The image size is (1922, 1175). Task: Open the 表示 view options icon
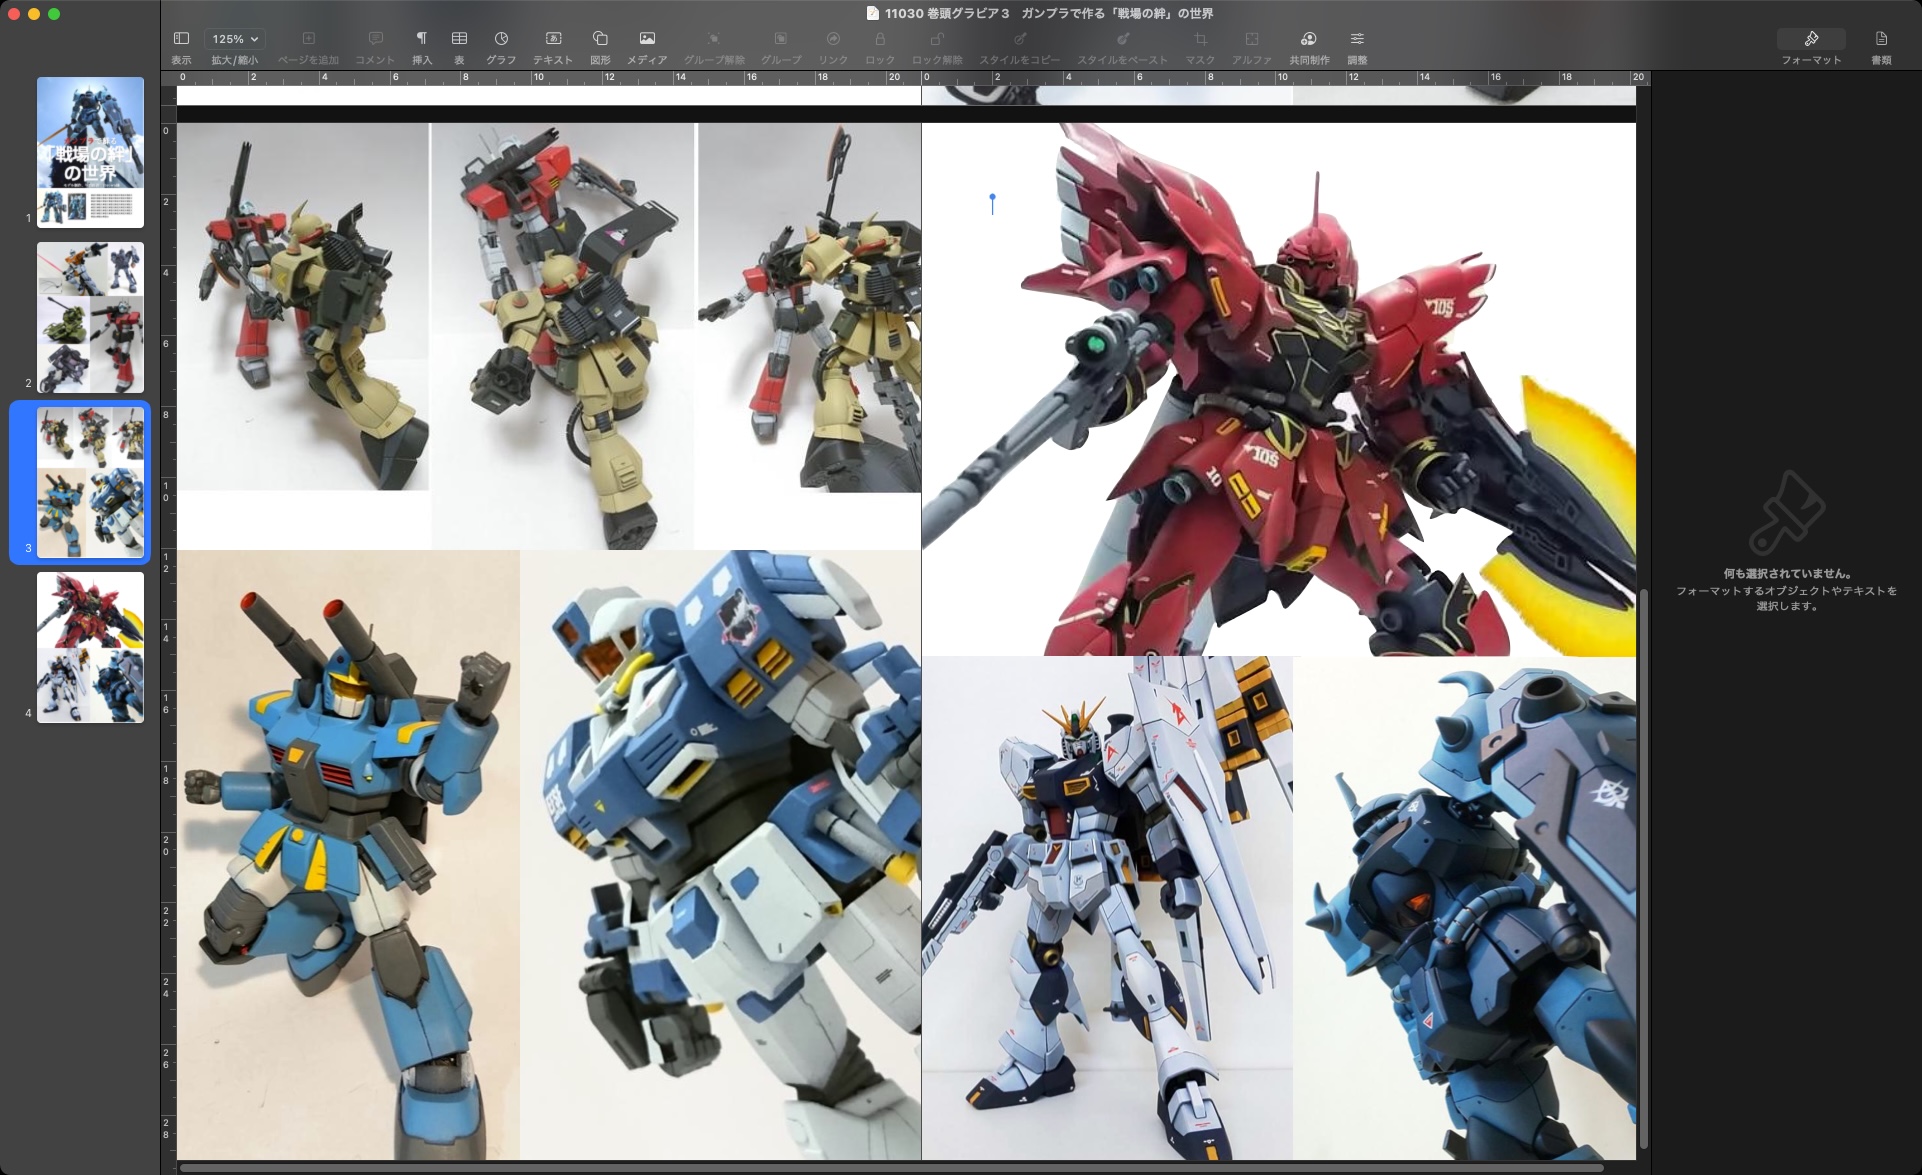point(181,39)
